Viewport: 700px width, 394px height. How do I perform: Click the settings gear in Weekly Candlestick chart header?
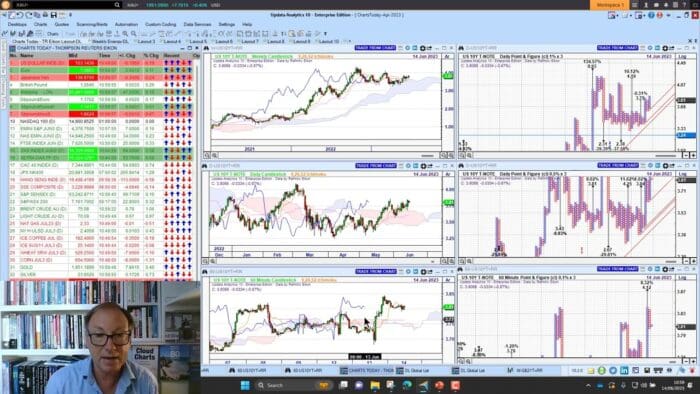(x=423, y=48)
